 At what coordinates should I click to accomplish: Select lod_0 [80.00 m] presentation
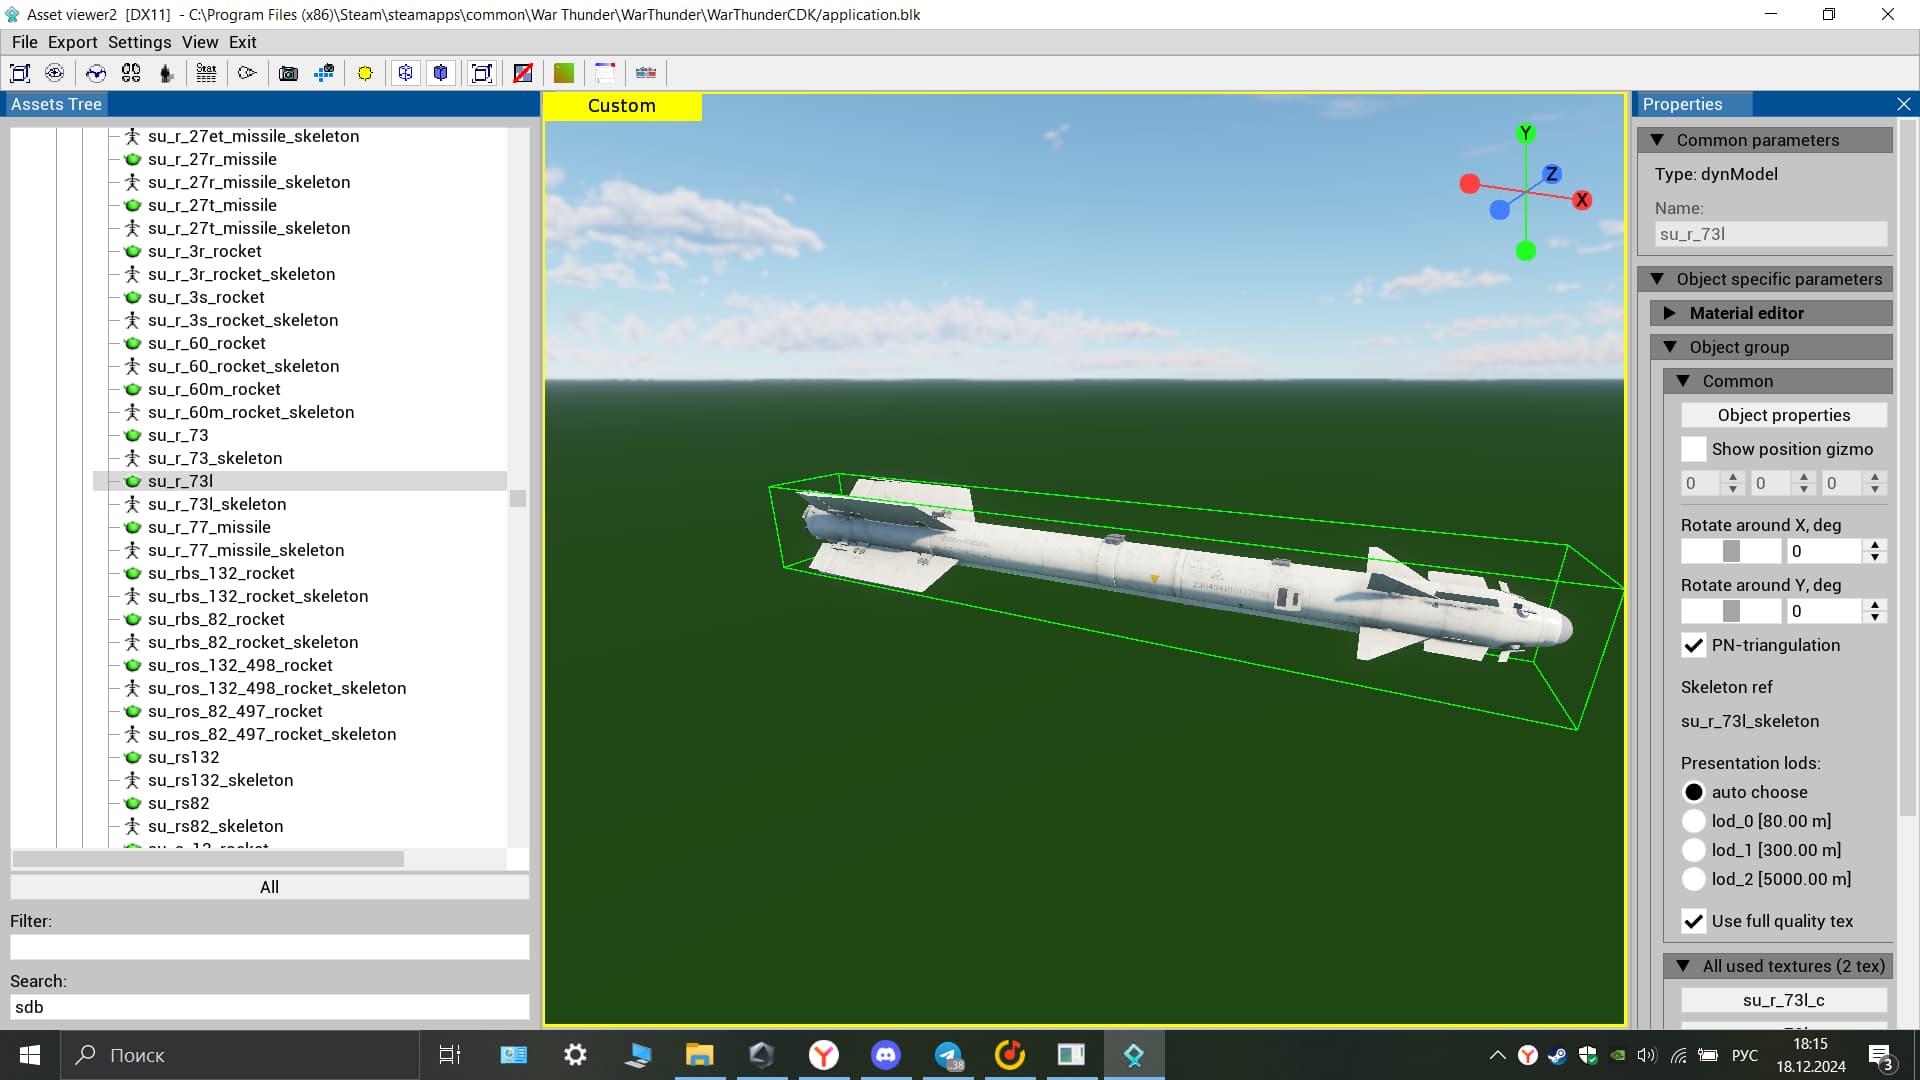point(1694,821)
